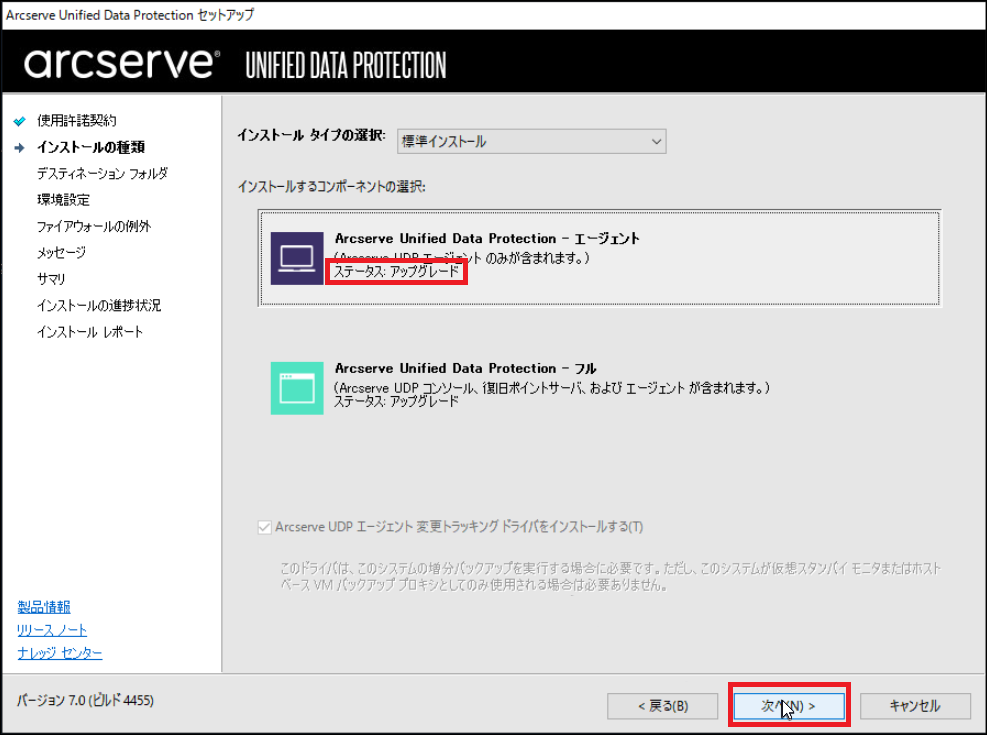Toggle the 変更トラッキング ドライバ install checkbox
The height and width of the screenshot is (735, 987).
pyautogui.click(x=264, y=527)
